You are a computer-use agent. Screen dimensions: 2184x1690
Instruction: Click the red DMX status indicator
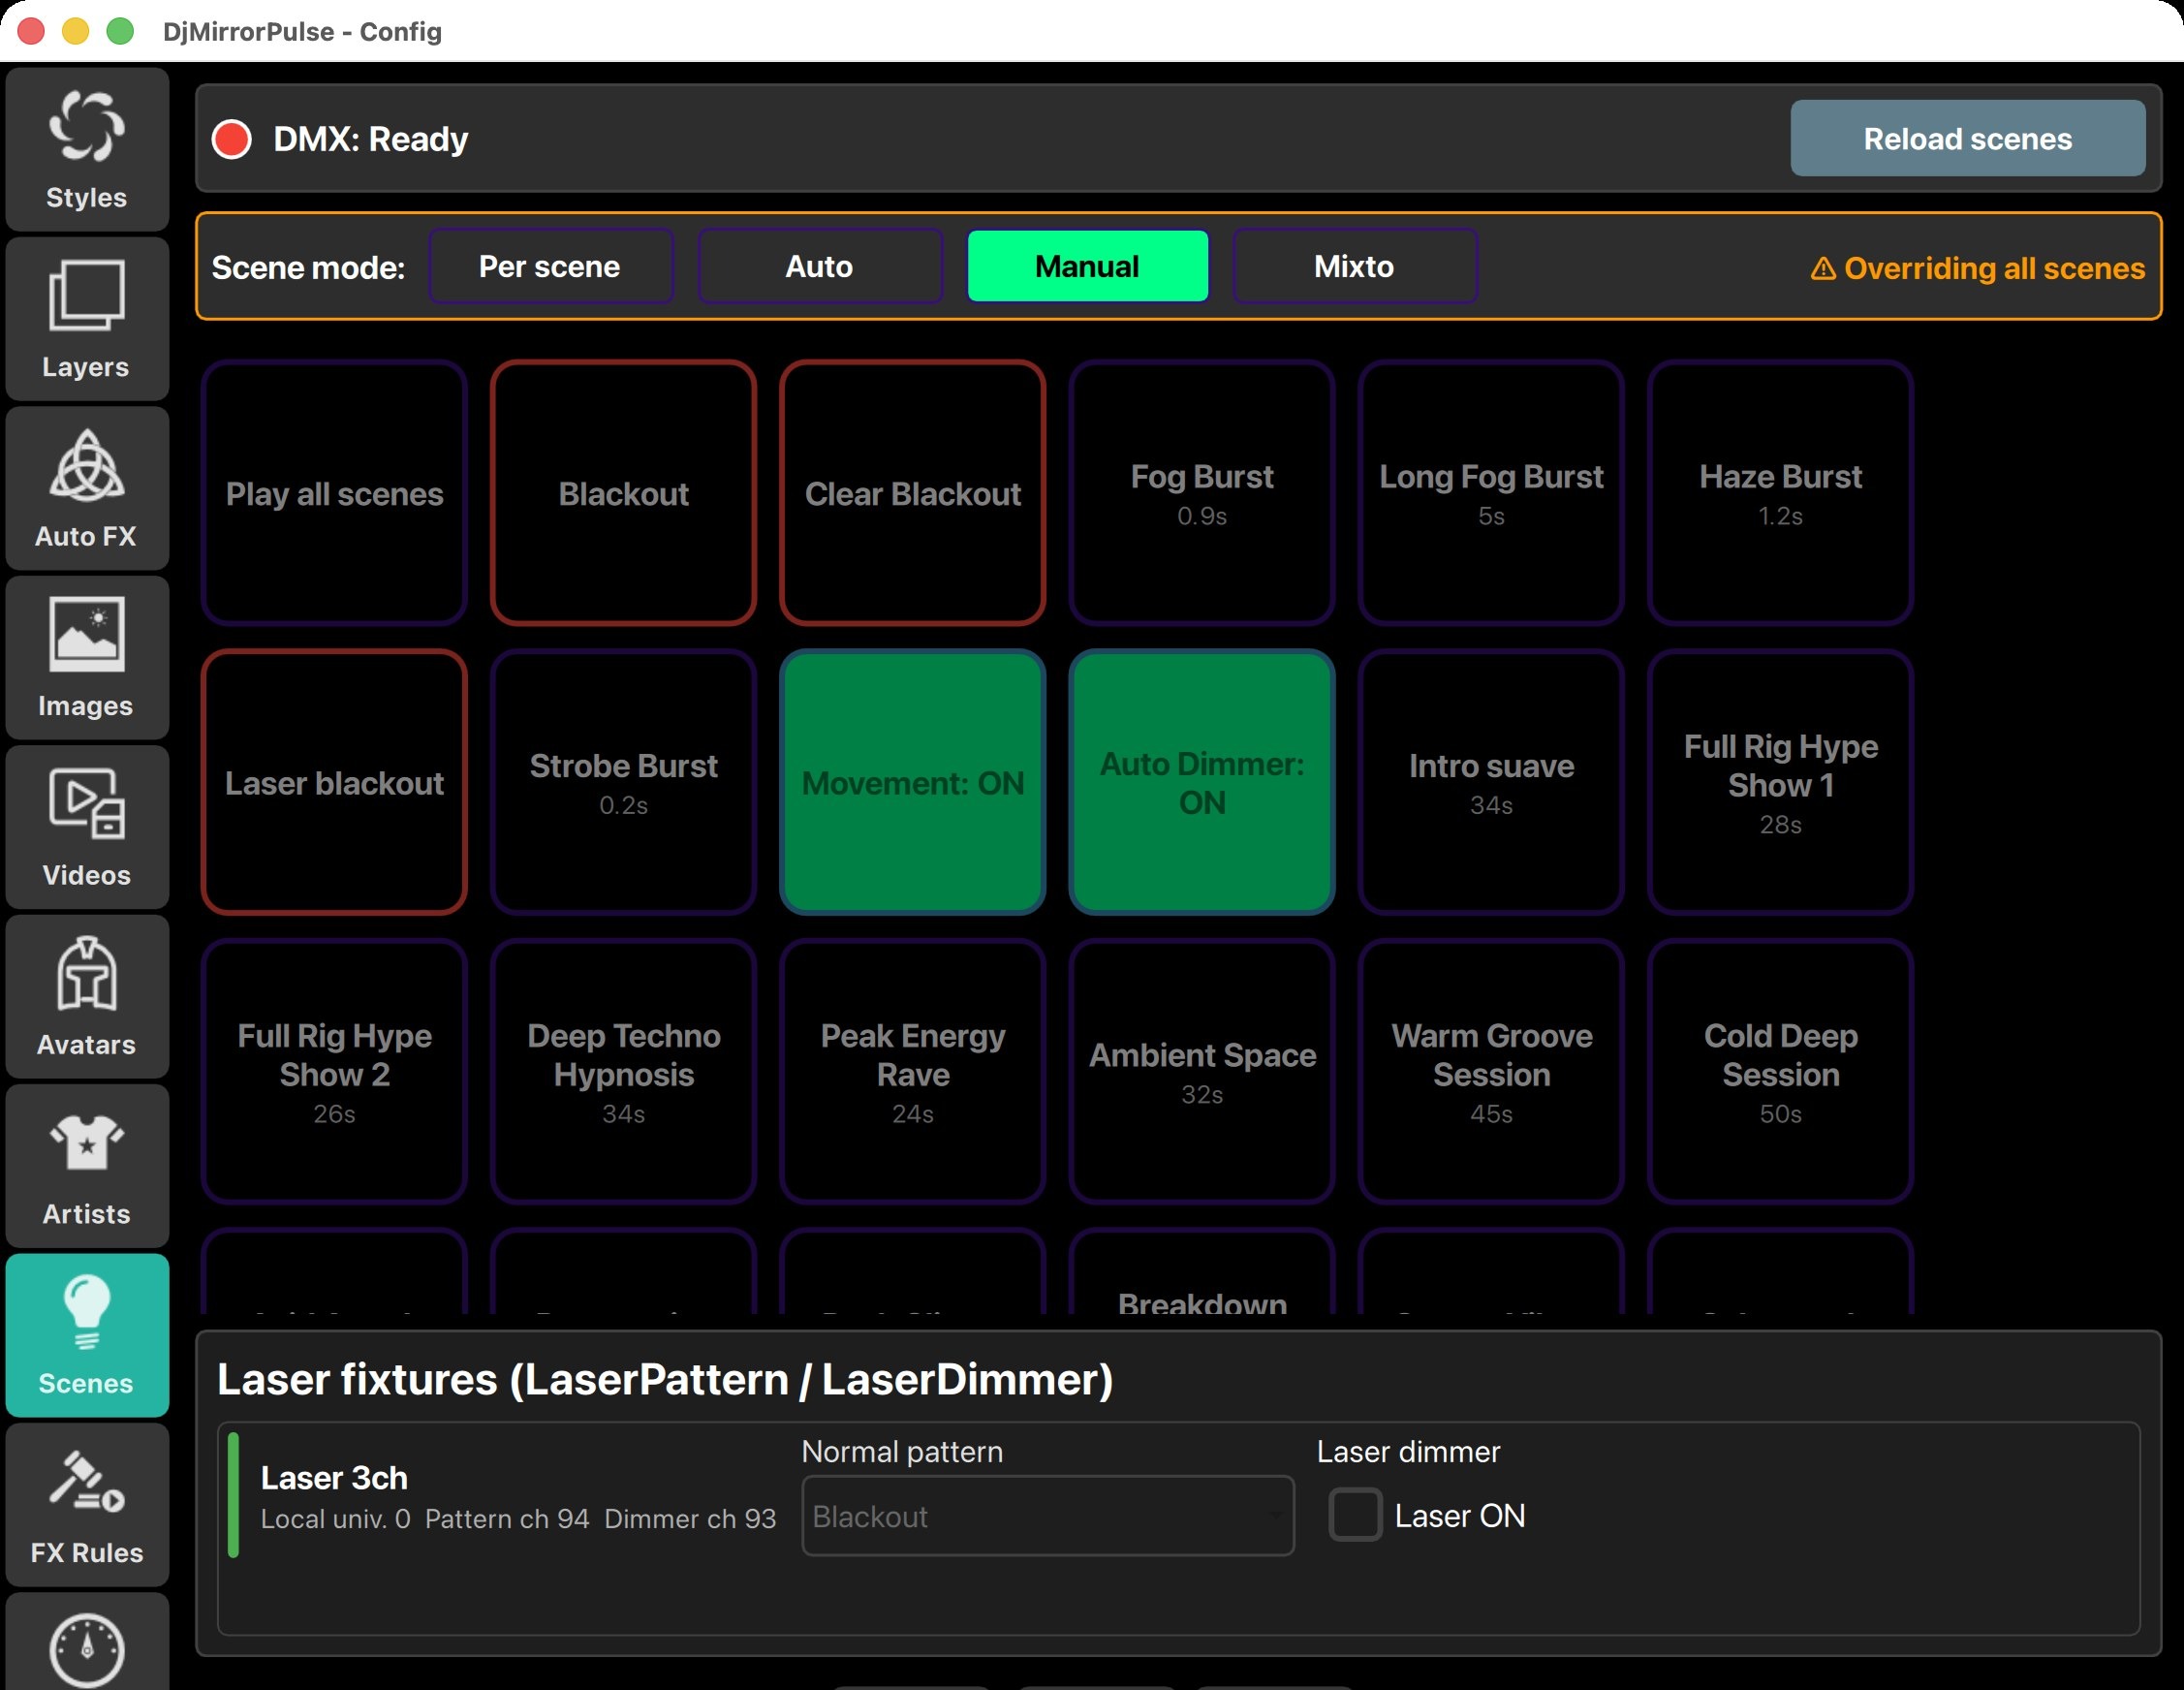[232, 139]
